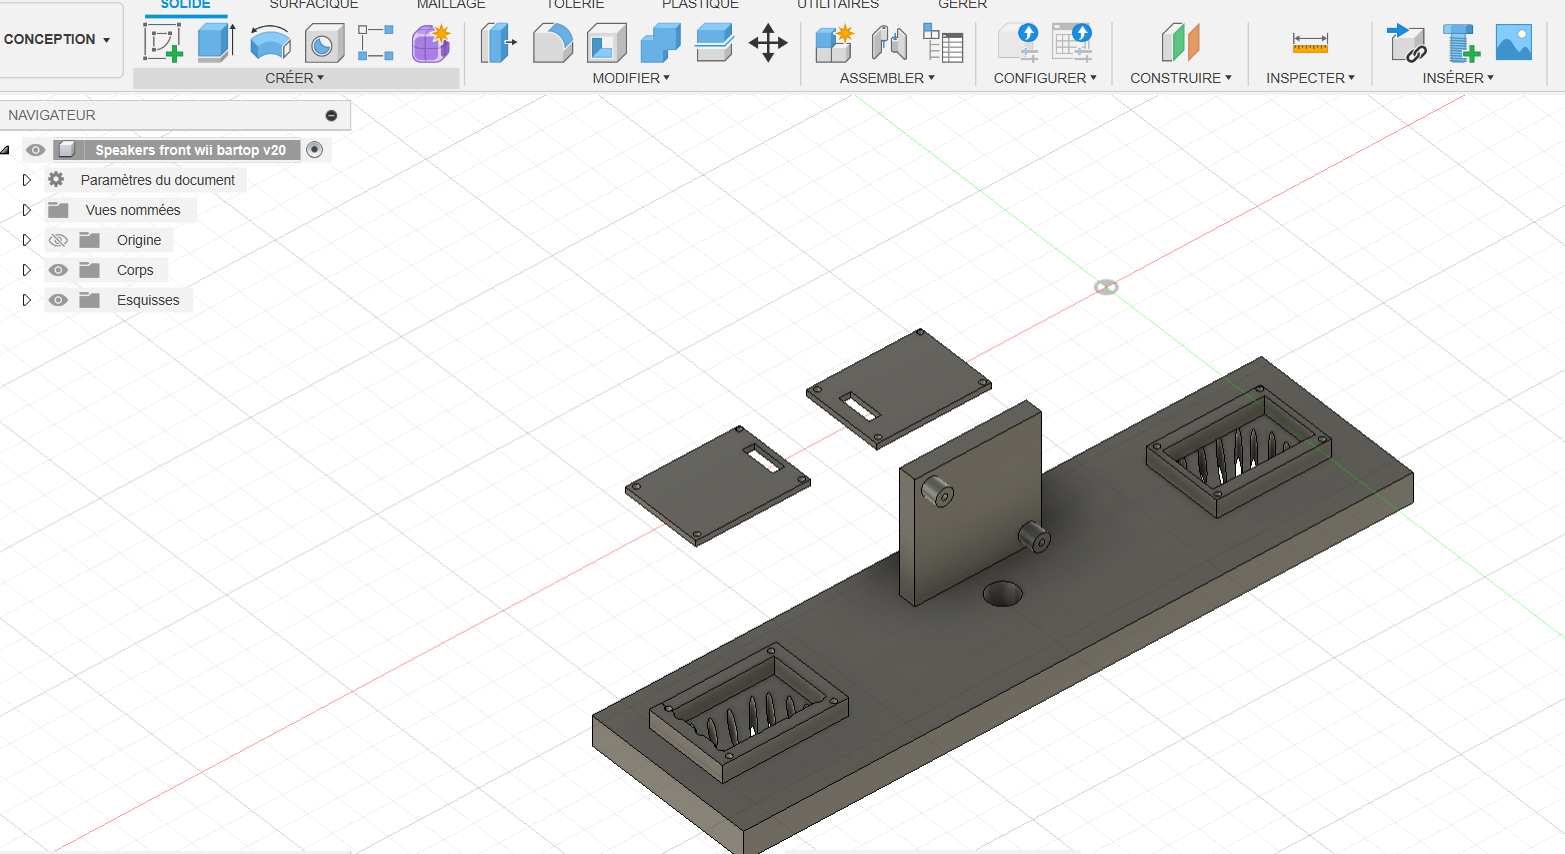Expand the Vues nommées node

tap(27, 210)
